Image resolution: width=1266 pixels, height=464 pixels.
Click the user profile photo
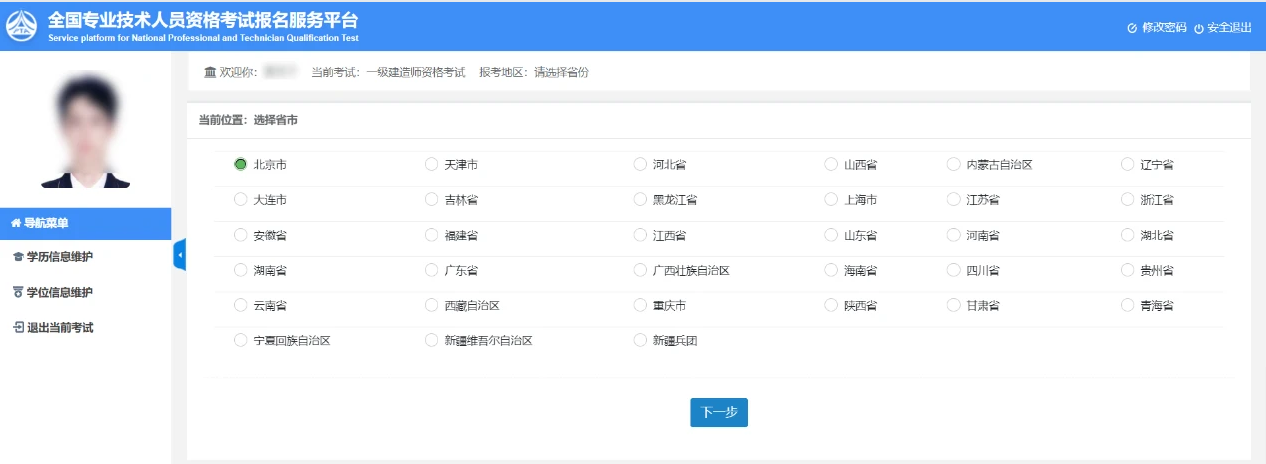click(85, 130)
